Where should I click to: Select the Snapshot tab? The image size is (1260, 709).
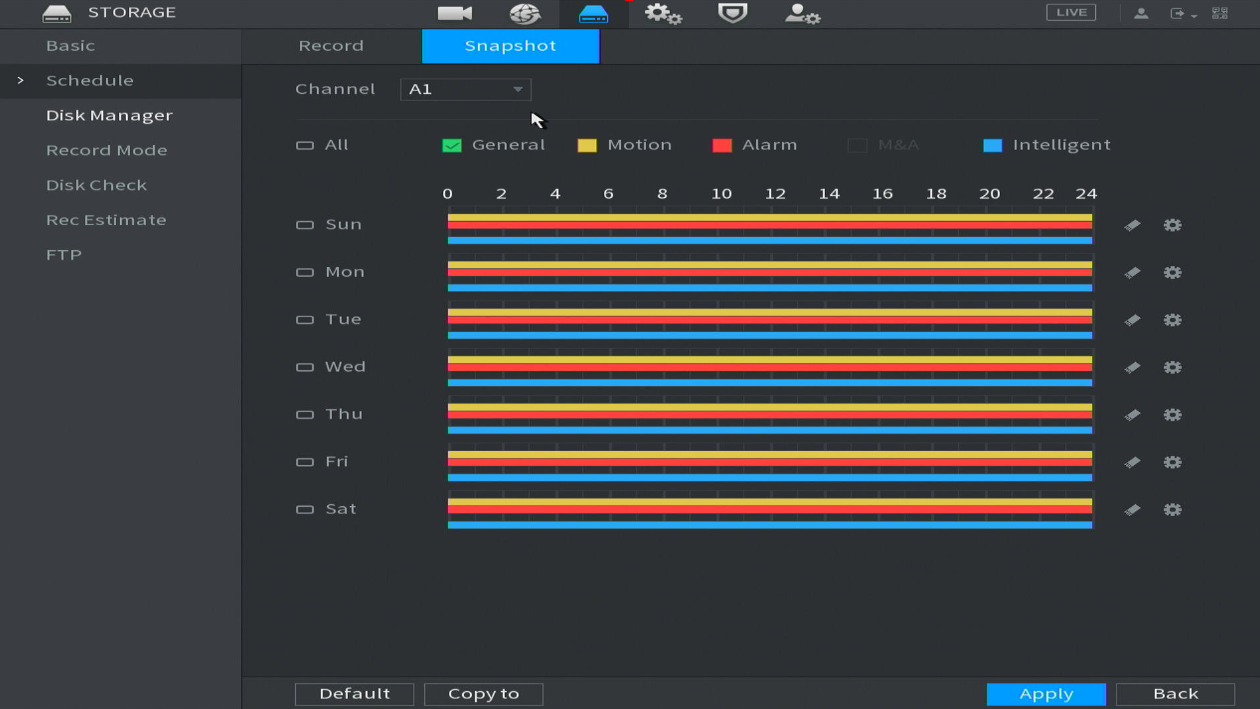coord(510,46)
